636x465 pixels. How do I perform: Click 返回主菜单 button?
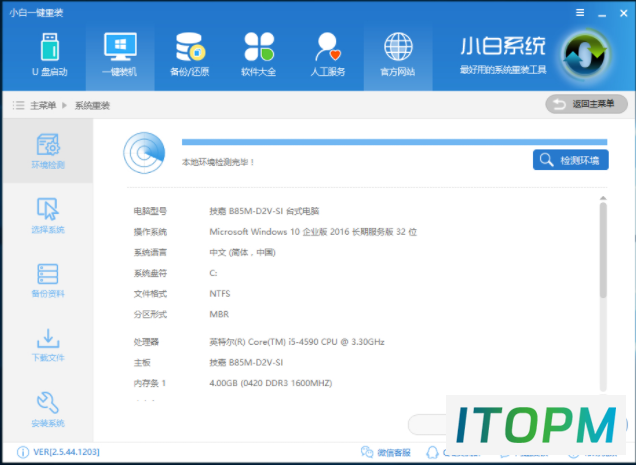click(587, 104)
